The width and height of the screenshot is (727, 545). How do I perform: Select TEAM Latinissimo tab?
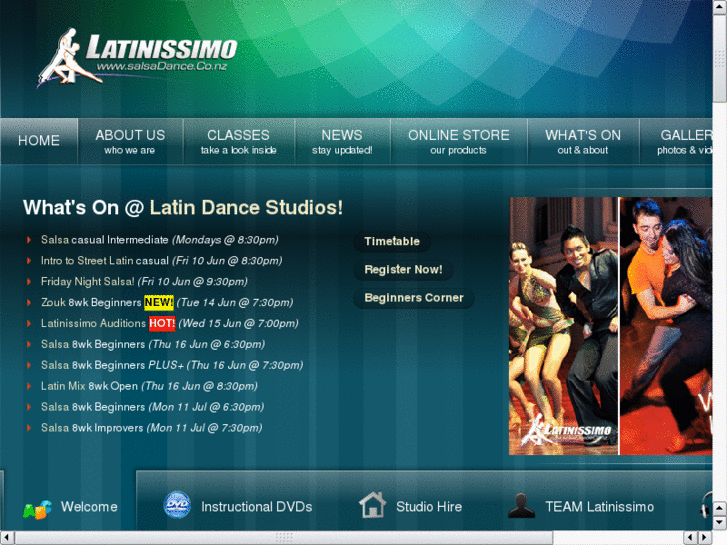click(x=581, y=507)
